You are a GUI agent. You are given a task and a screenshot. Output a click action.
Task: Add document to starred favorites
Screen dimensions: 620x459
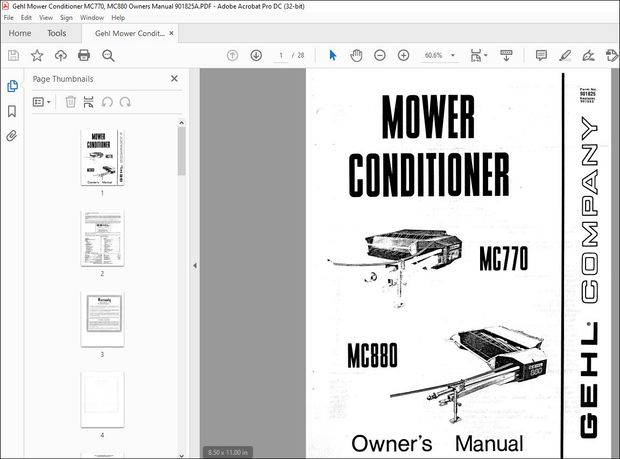tap(37, 55)
